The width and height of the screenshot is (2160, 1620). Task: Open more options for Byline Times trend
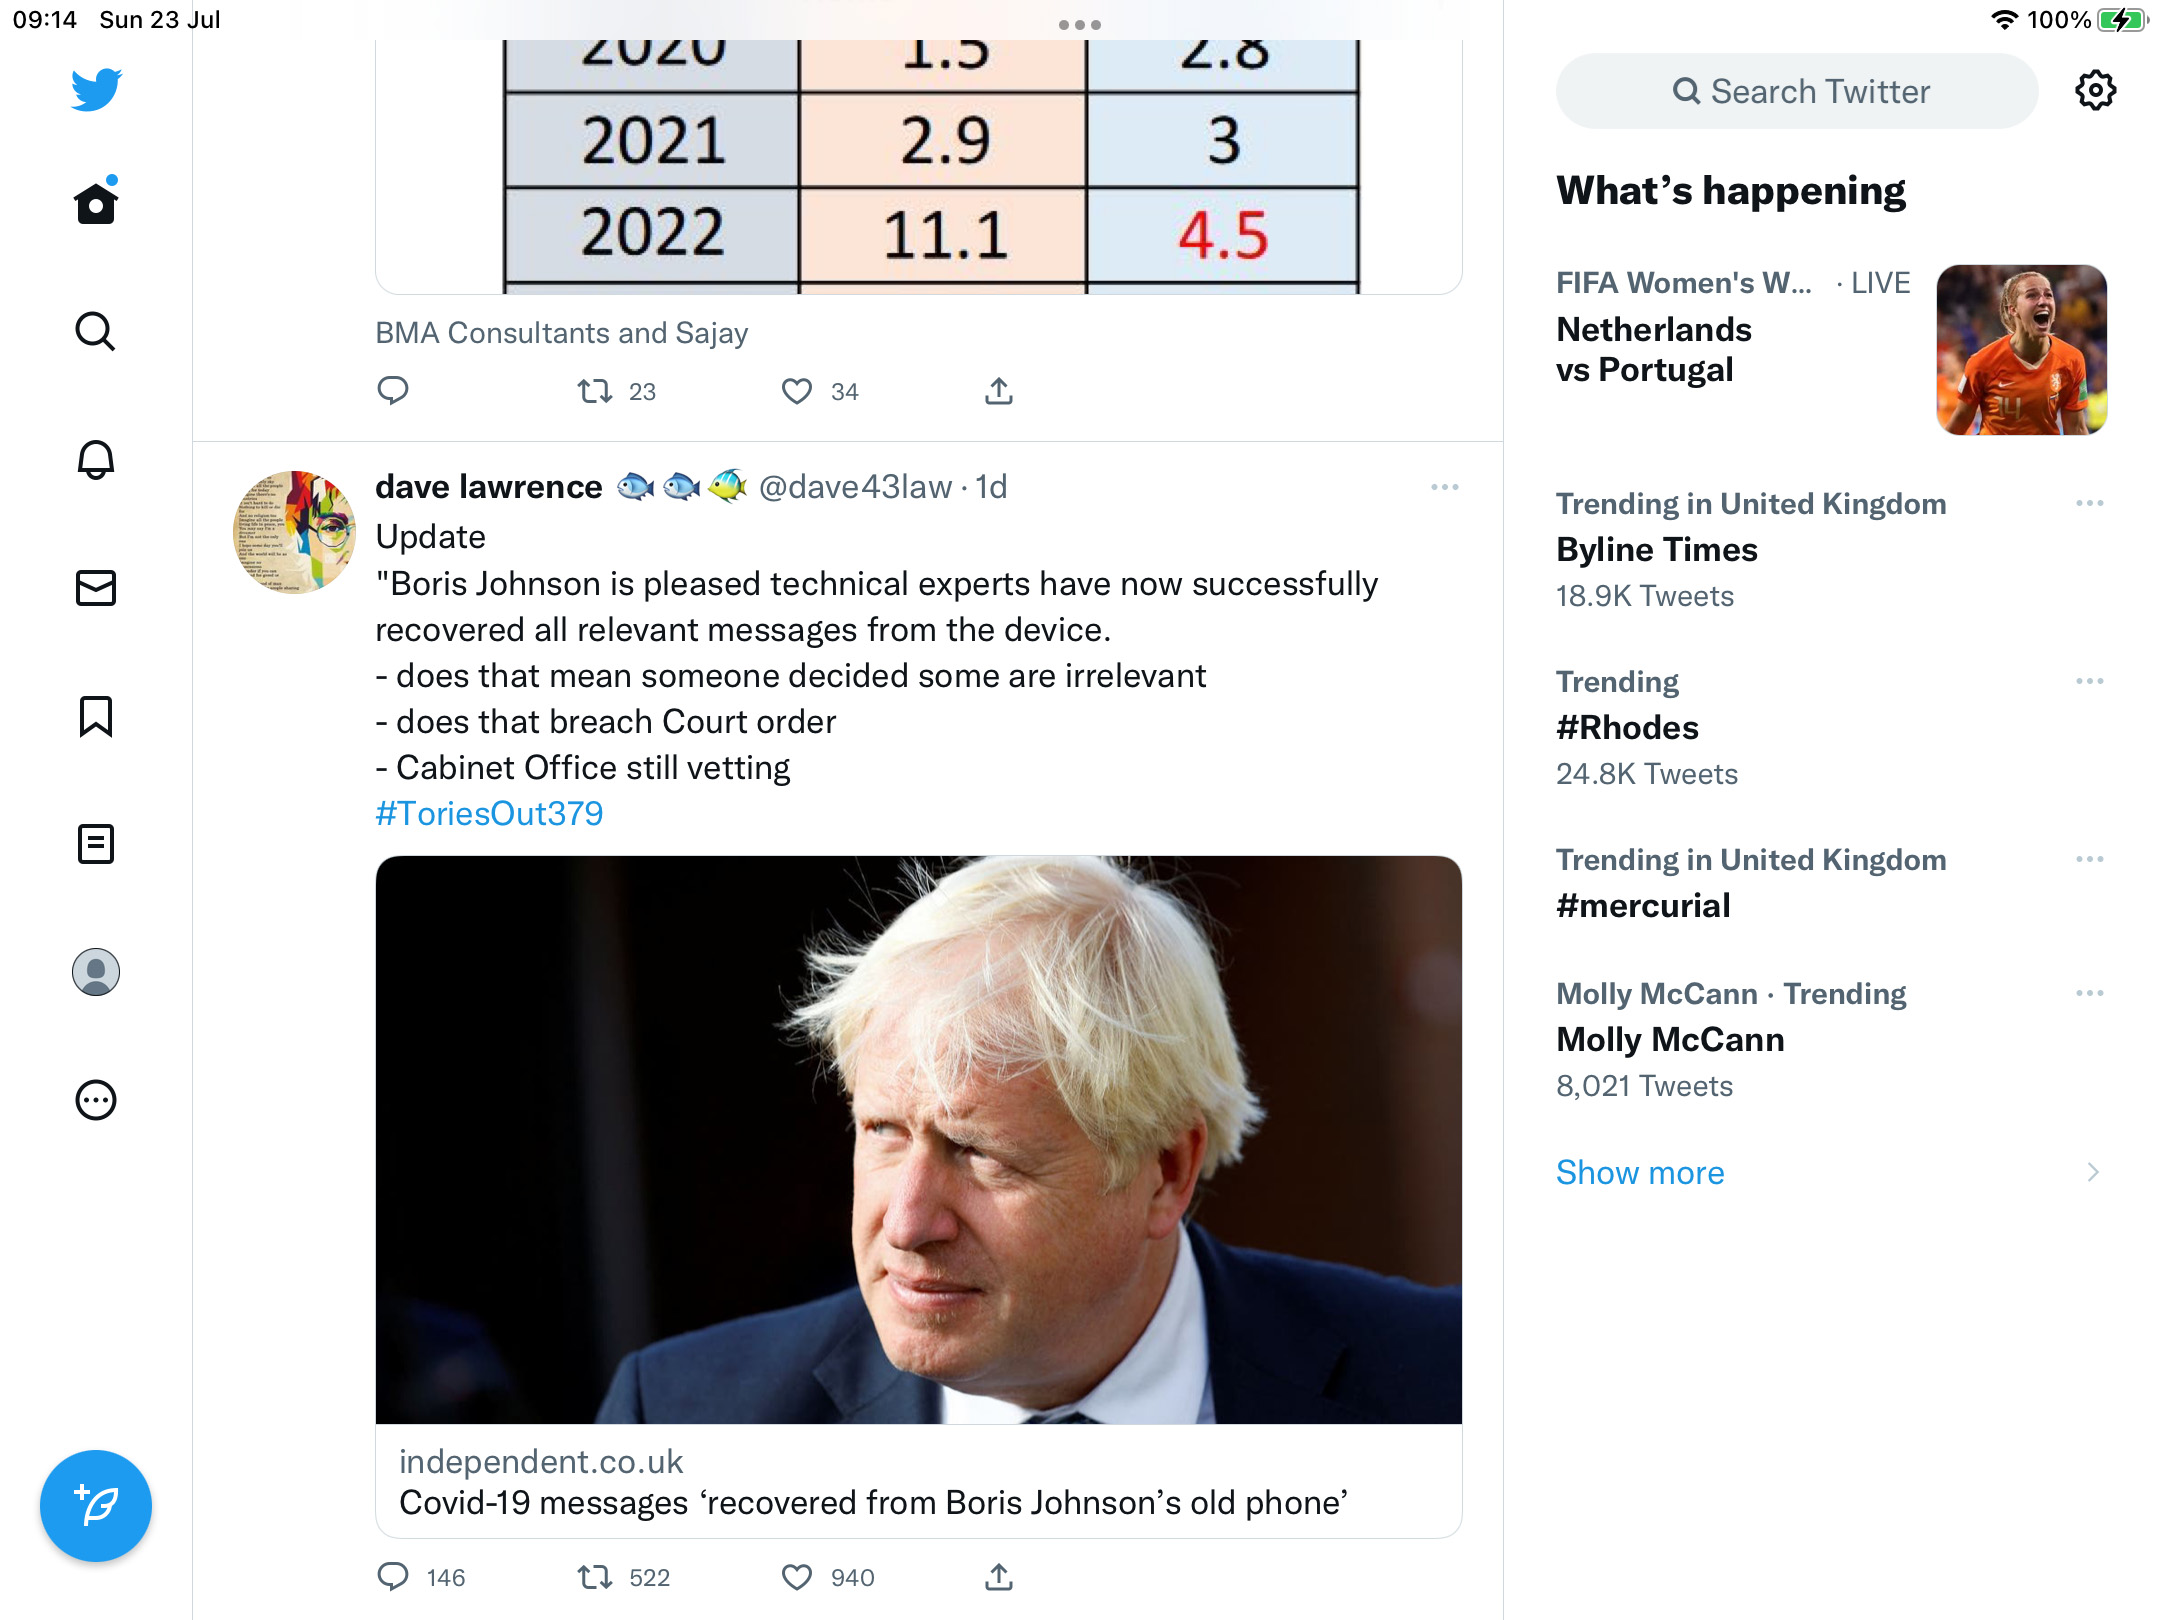tap(2089, 503)
